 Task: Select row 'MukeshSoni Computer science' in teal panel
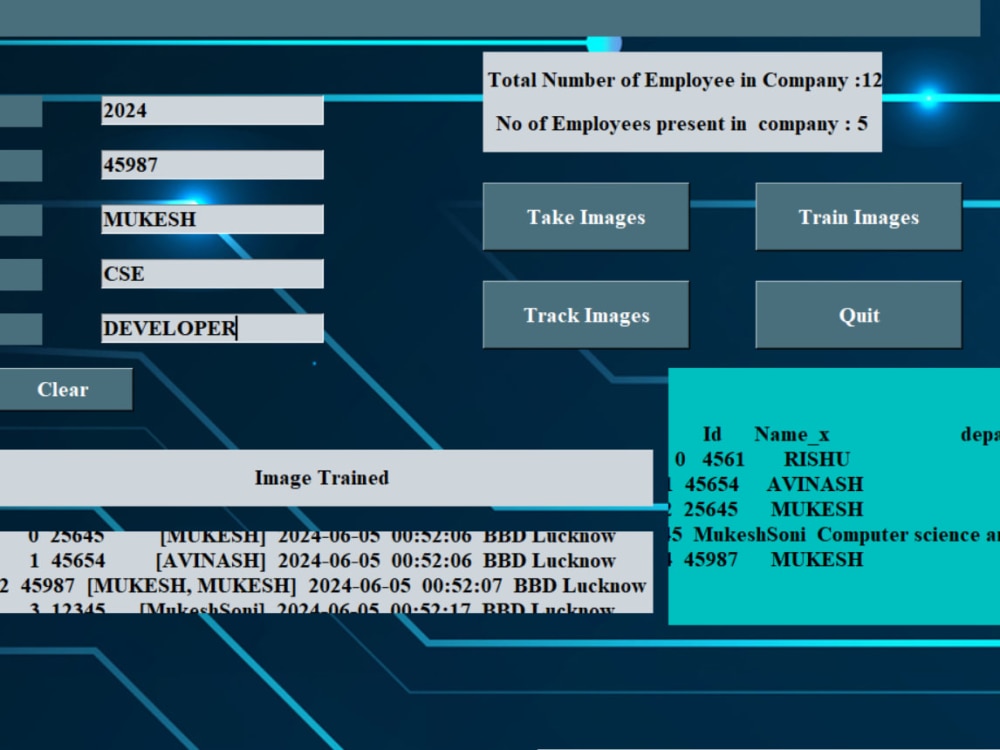click(x=834, y=534)
